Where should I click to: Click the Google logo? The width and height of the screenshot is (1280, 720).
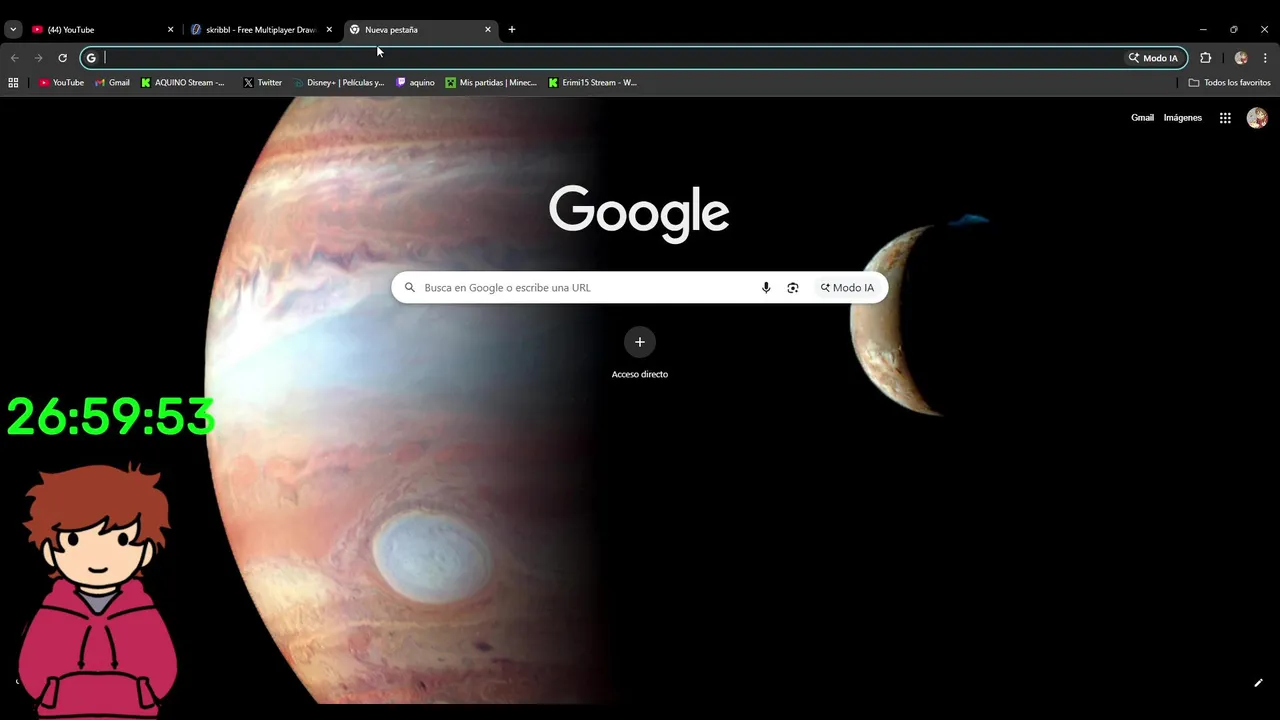pyautogui.click(x=639, y=213)
